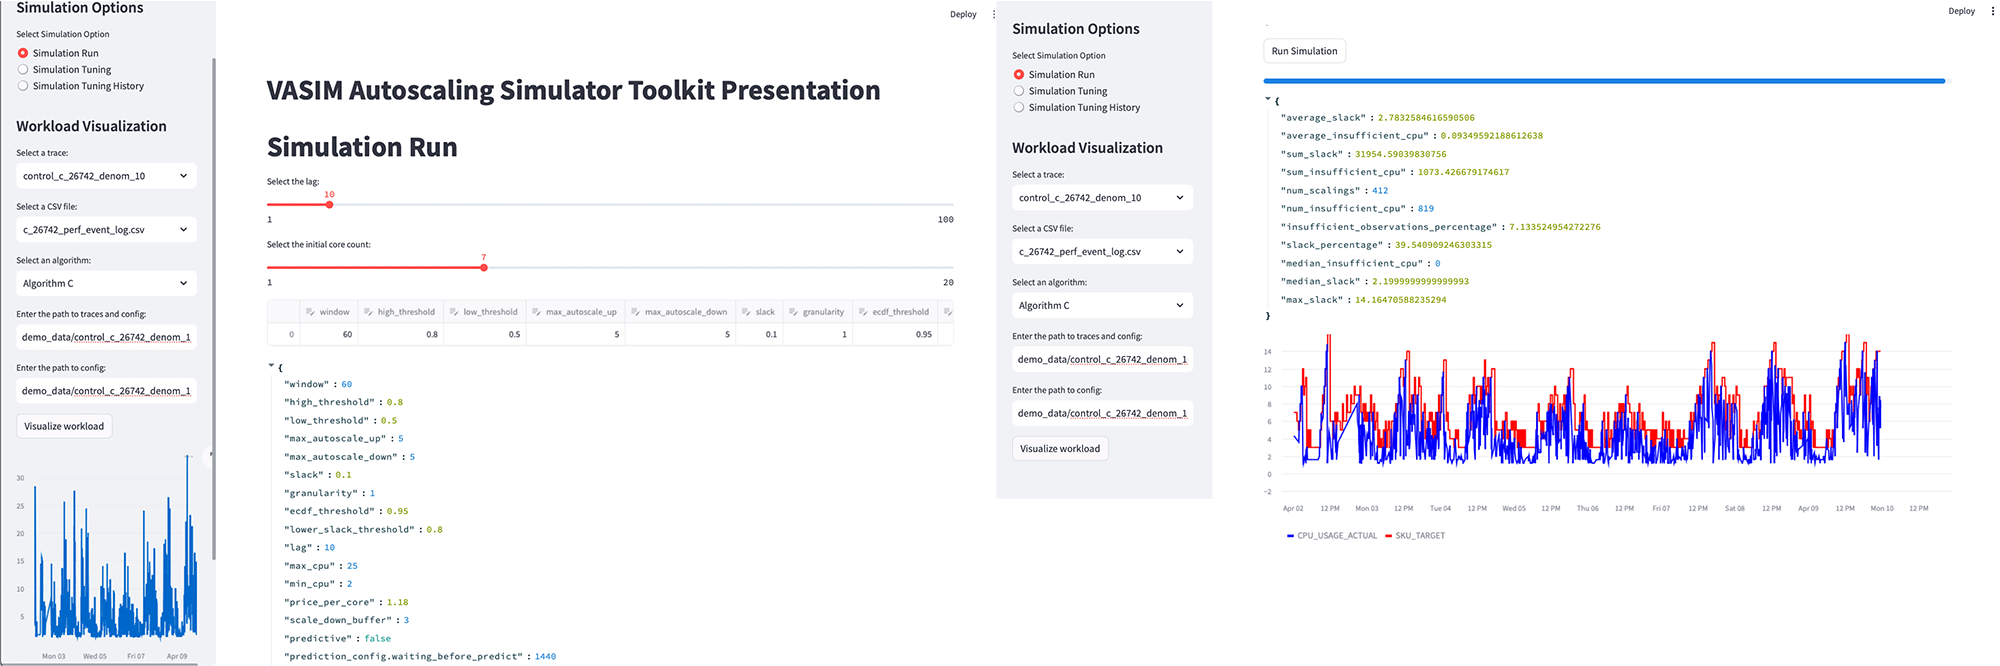Click the granularity column header icon

click(x=793, y=312)
